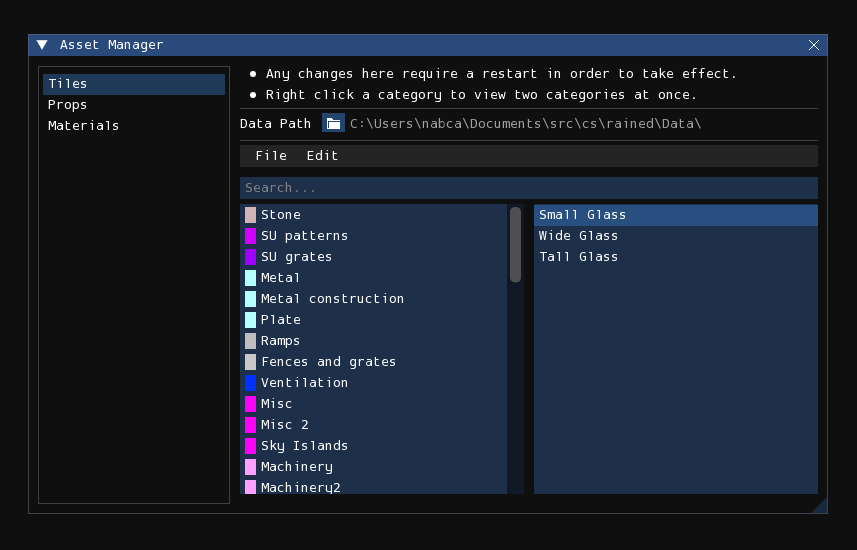Select the Metal construction category
The width and height of the screenshot is (857, 550).
click(x=375, y=299)
